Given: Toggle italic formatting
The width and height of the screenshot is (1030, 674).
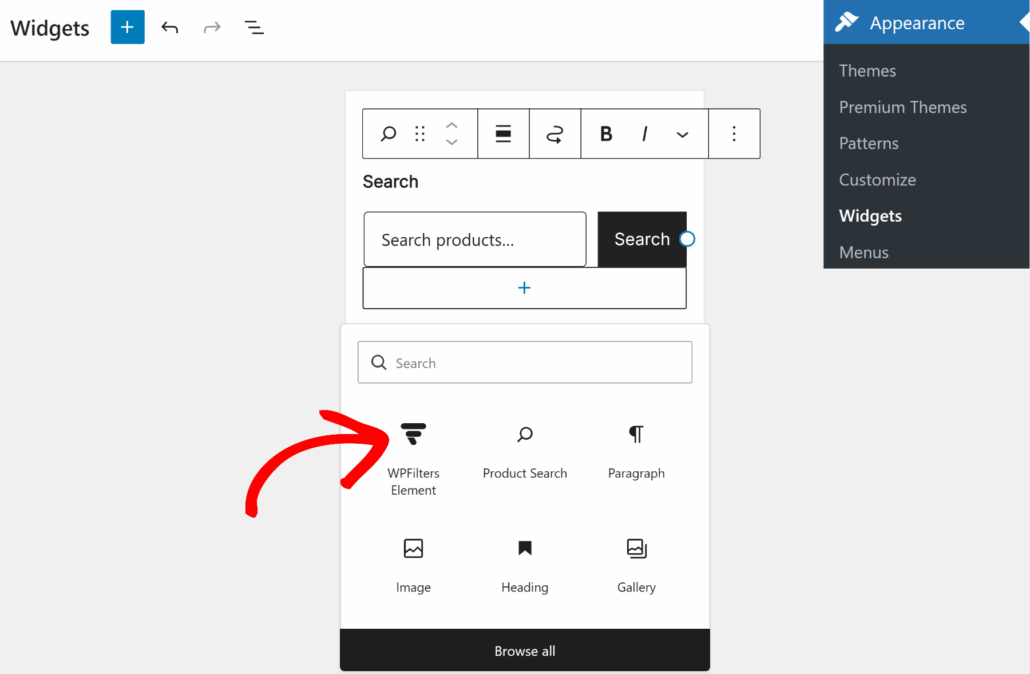Looking at the screenshot, I should tap(644, 133).
